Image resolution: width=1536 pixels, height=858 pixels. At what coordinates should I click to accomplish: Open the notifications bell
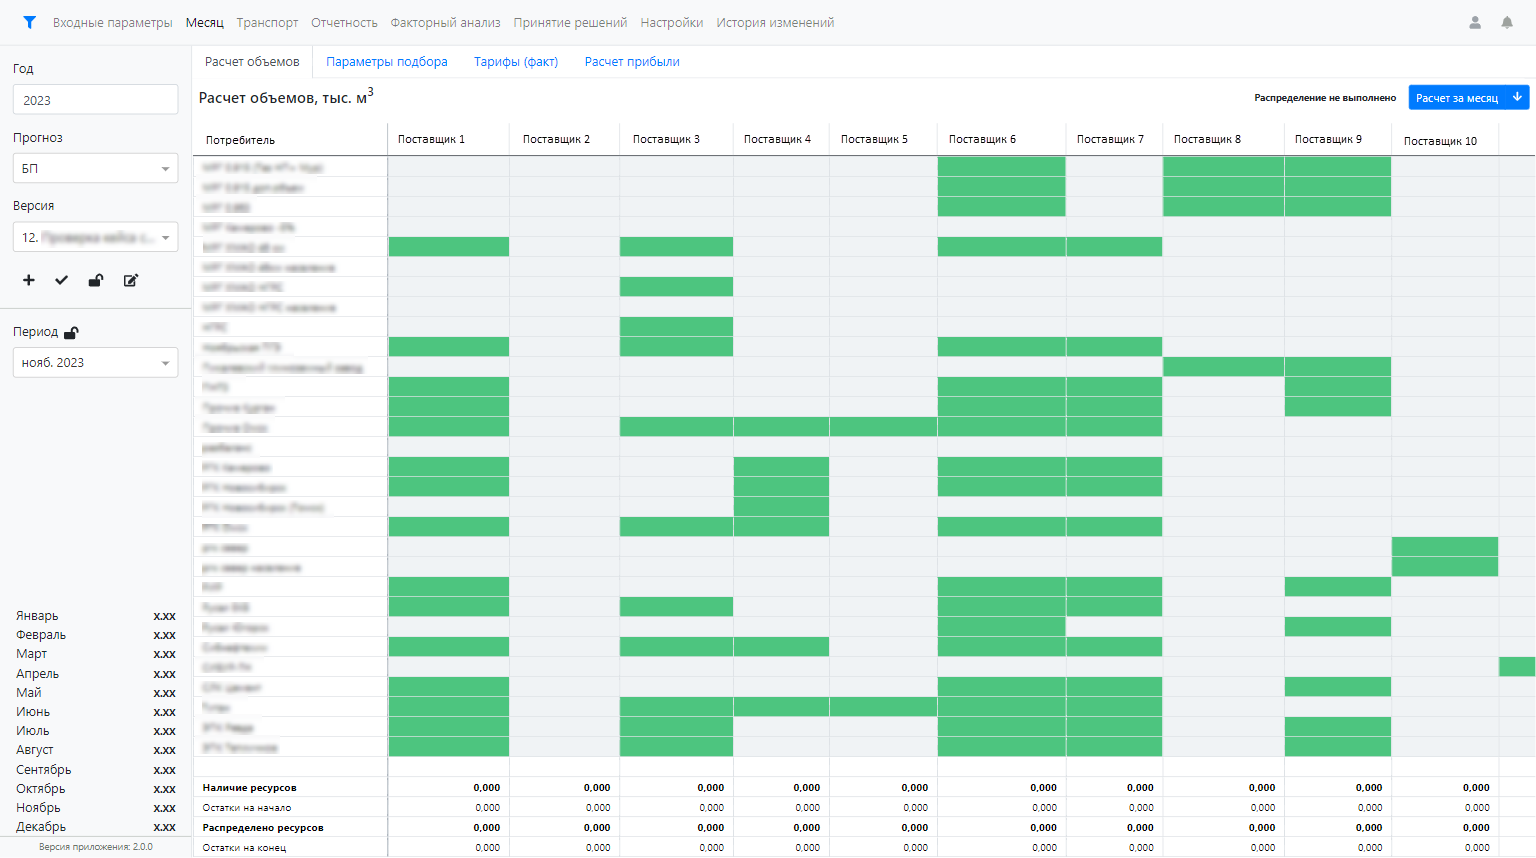(1506, 22)
